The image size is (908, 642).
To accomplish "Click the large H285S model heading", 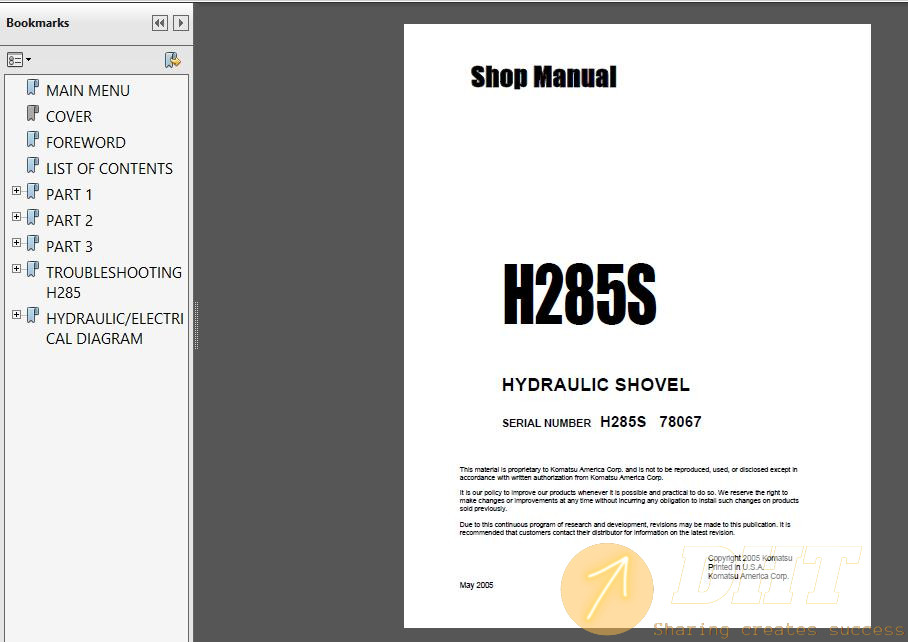I will click(x=580, y=294).
